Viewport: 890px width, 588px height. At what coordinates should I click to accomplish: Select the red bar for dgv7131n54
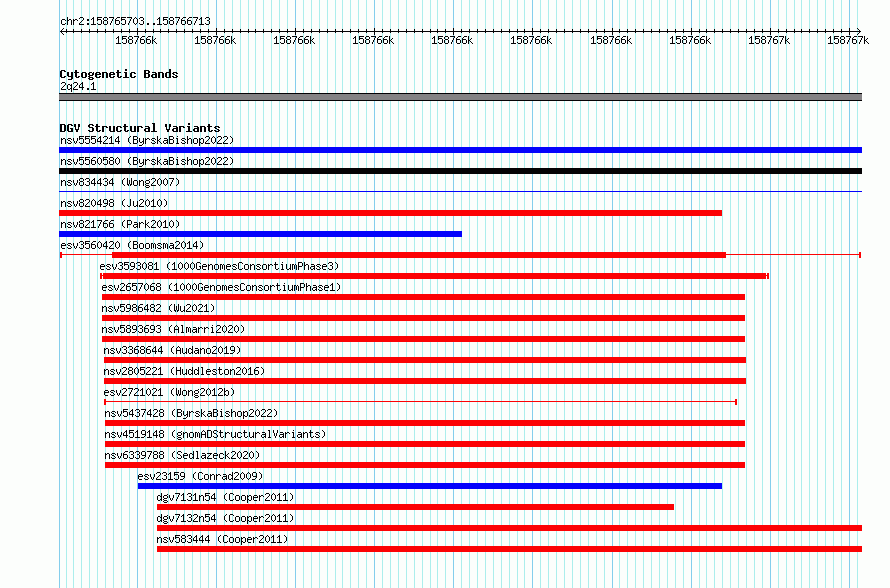click(415, 507)
